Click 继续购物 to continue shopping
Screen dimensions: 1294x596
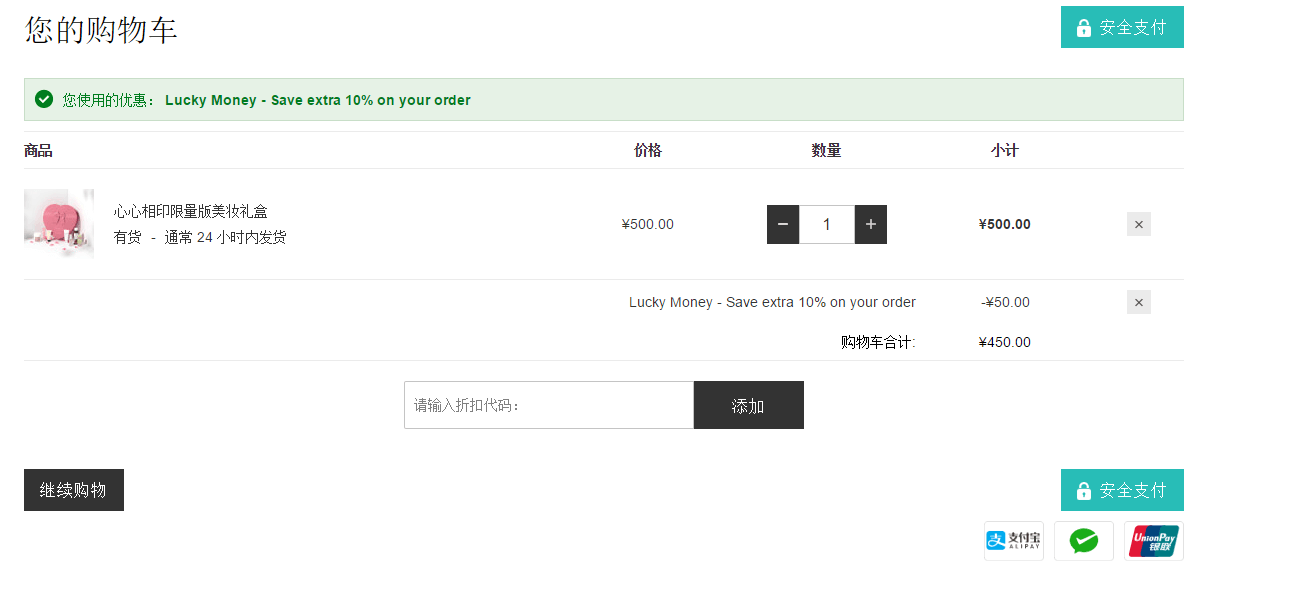coord(74,490)
